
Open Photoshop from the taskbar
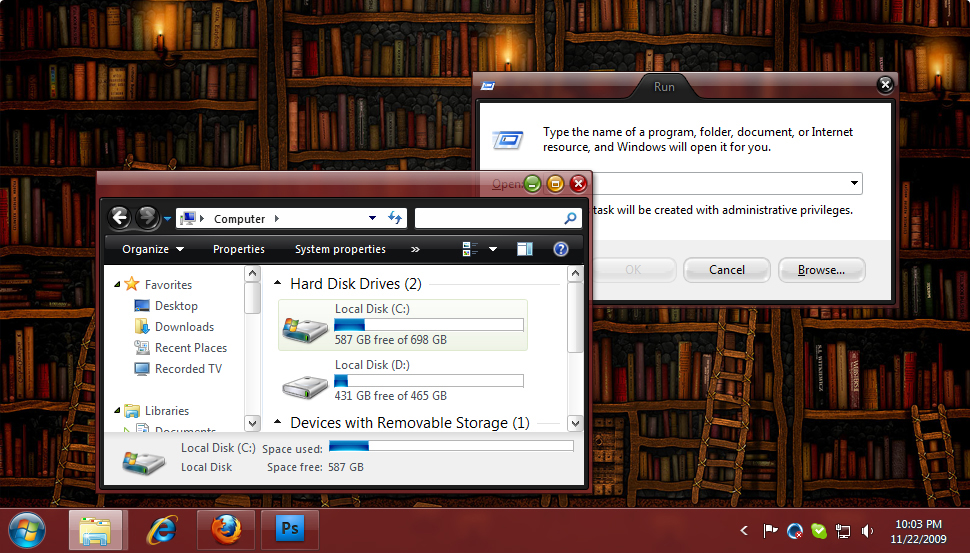(x=290, y=530)
